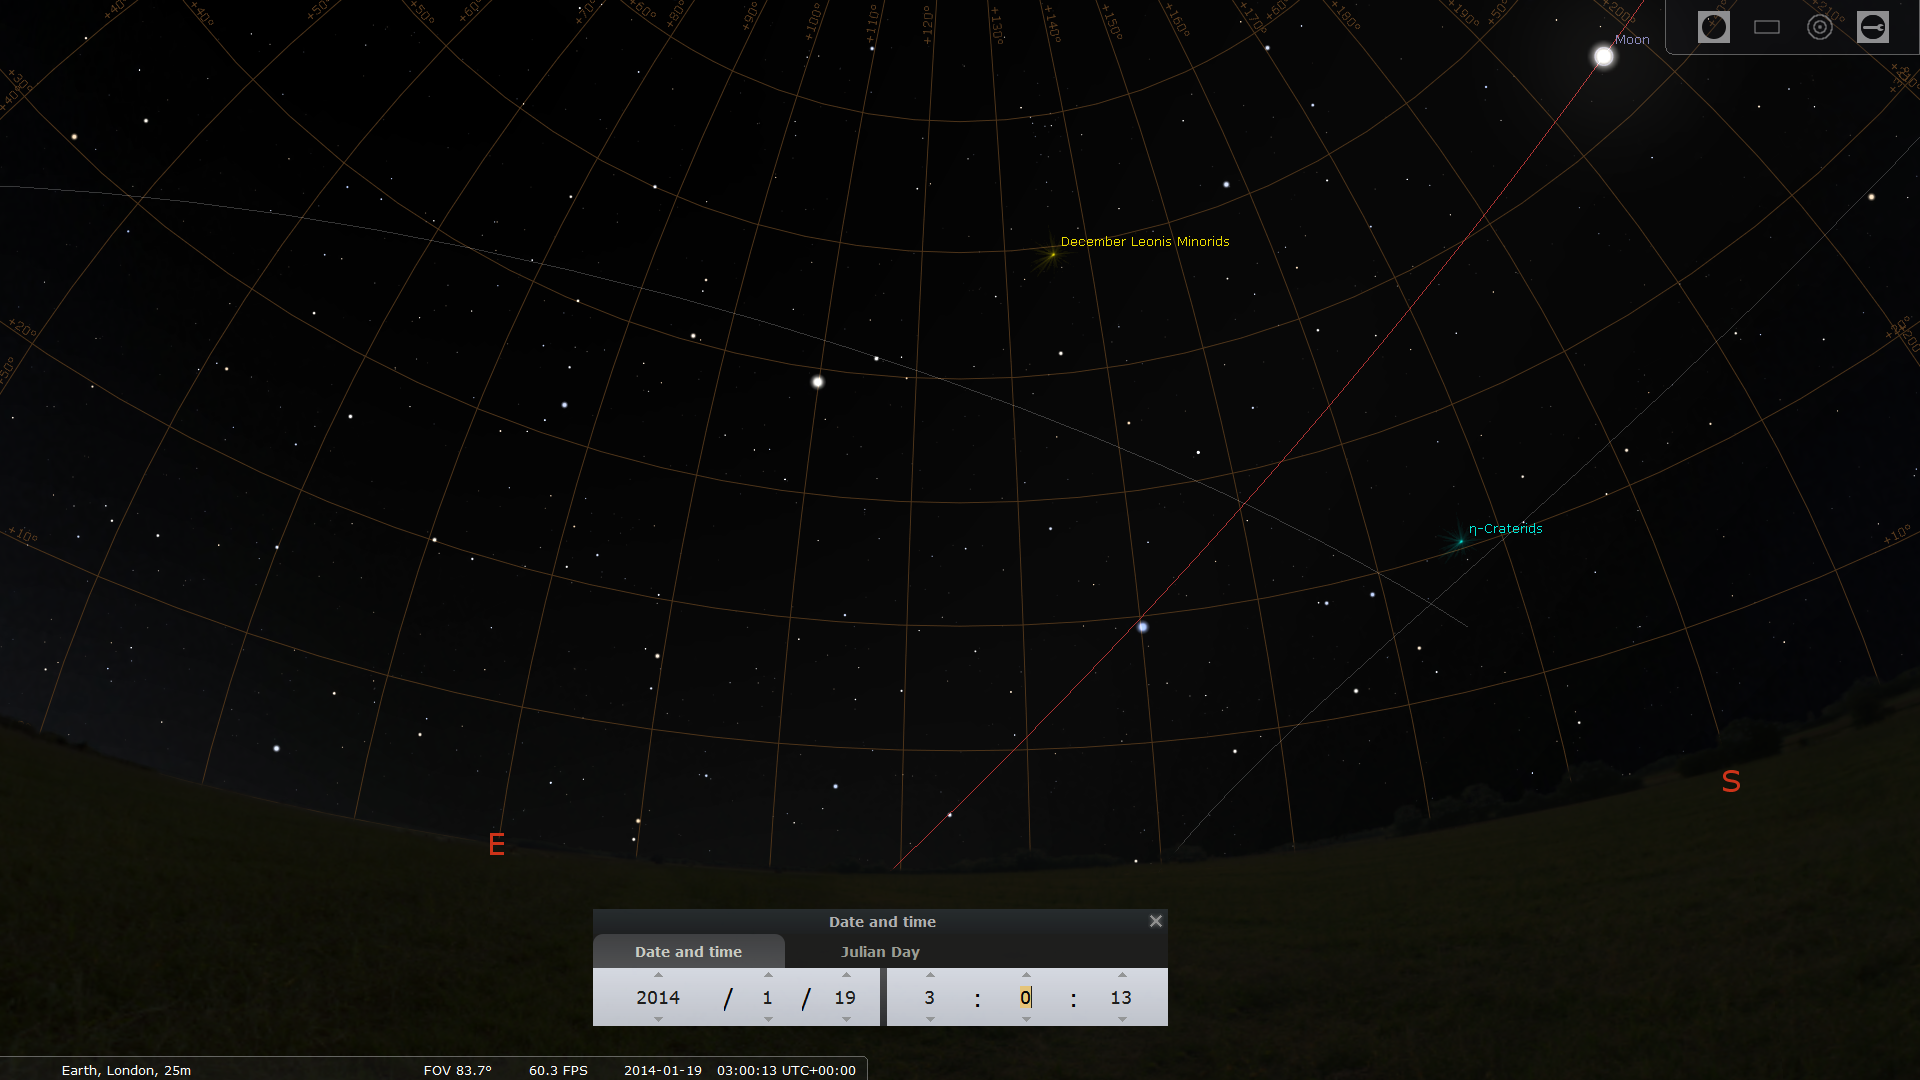
Task: Increase the hour with the up arrow
Action: [x=930, y=975]
